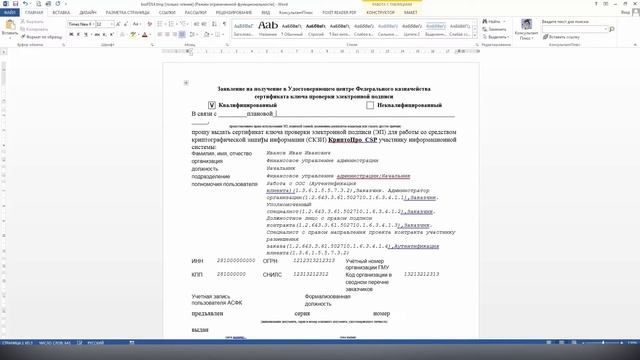This screenshot has width=640, height=360.
Task: Open Find (Найти) dropdown arrow
Action: (504, 21)
